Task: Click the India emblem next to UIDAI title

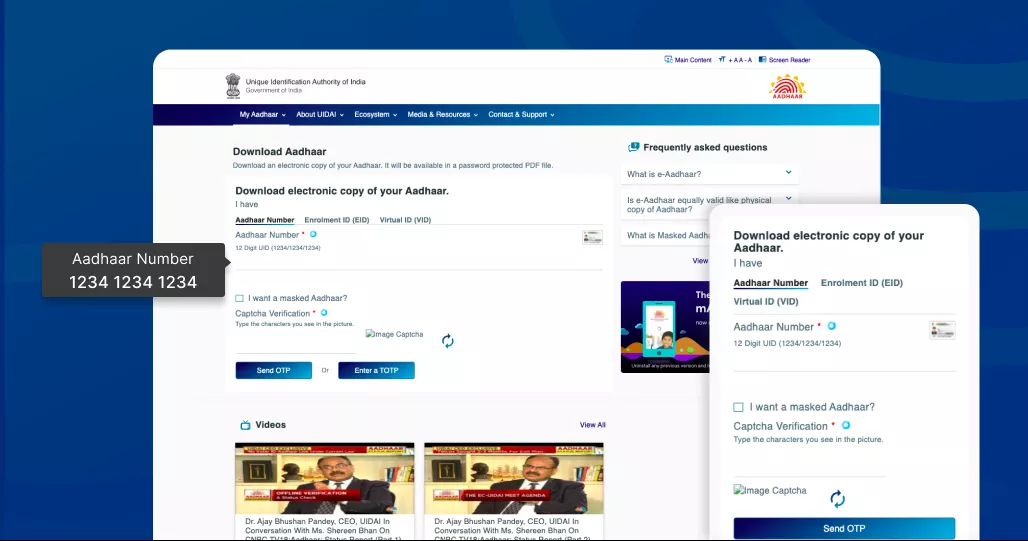Action: pyautogui.click(x=233, y=86)
